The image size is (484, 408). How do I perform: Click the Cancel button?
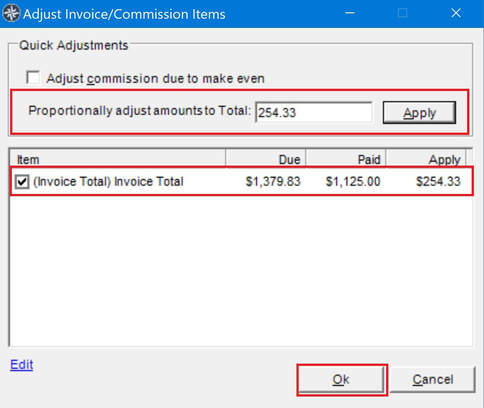tap(433, 379)
